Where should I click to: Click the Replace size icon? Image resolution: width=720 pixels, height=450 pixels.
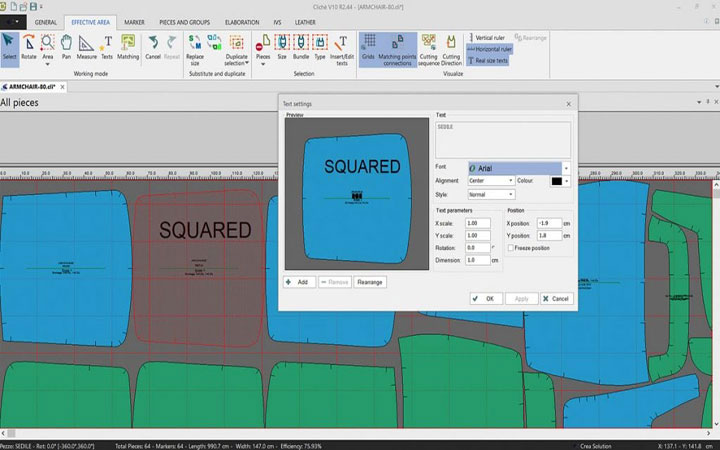(195, 45)
